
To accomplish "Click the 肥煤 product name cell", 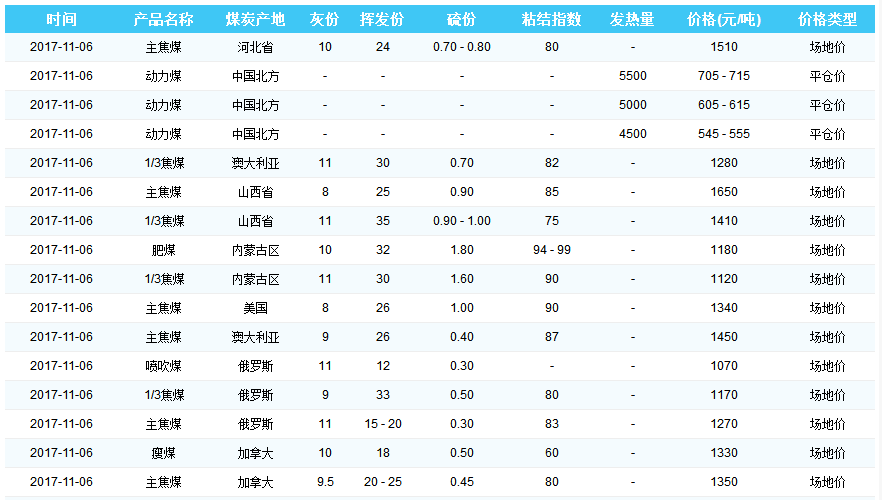I will (x=163, y=250).
